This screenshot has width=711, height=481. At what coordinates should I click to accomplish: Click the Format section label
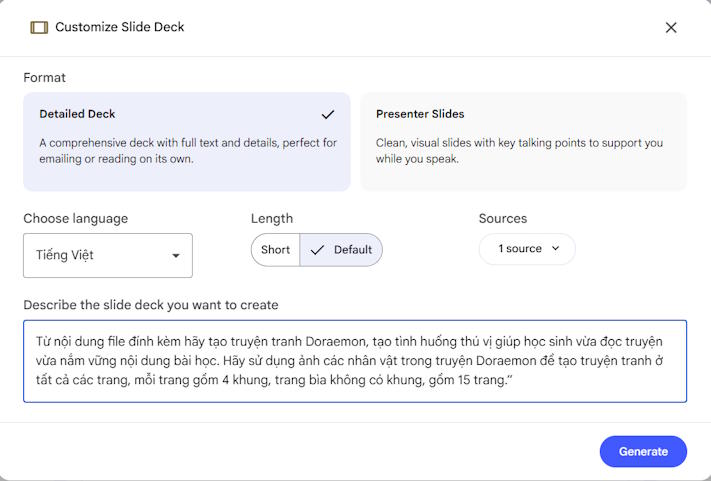[44, 78]
